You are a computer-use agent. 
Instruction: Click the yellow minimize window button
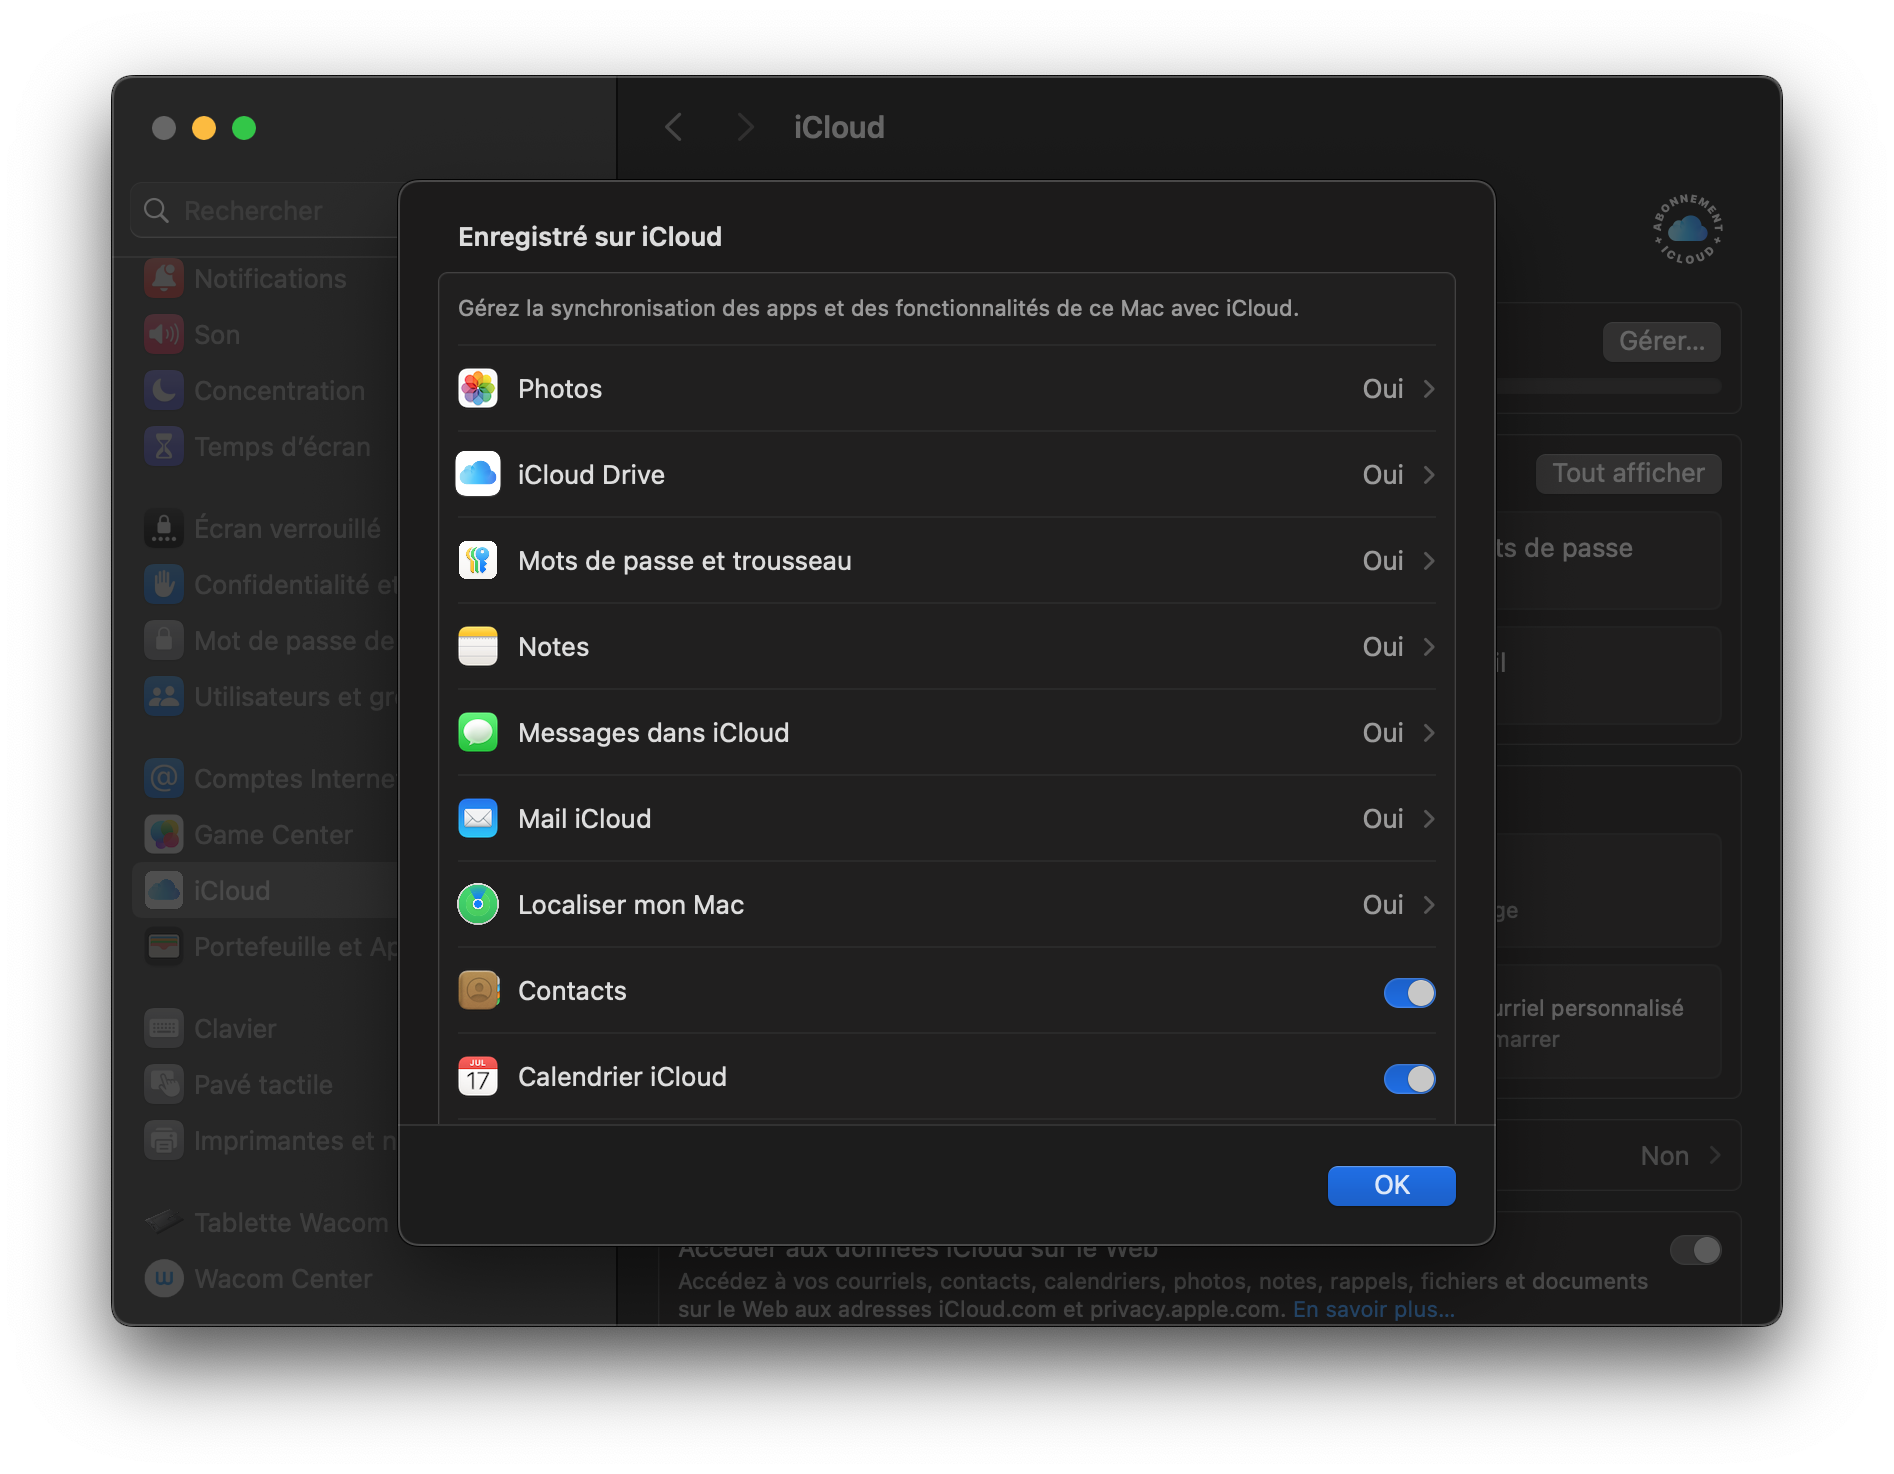tap(204, 128)
